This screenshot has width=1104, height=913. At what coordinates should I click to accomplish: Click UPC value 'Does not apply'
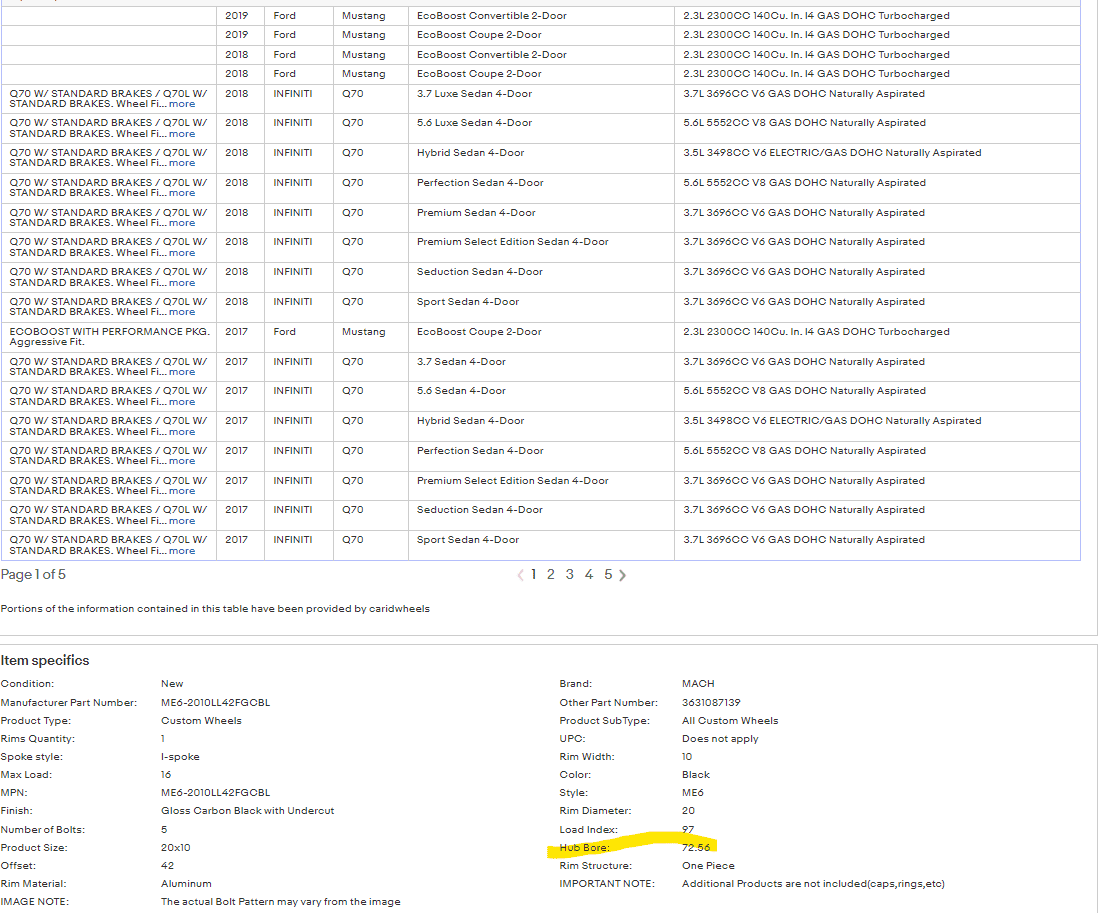tap(720, 739)
